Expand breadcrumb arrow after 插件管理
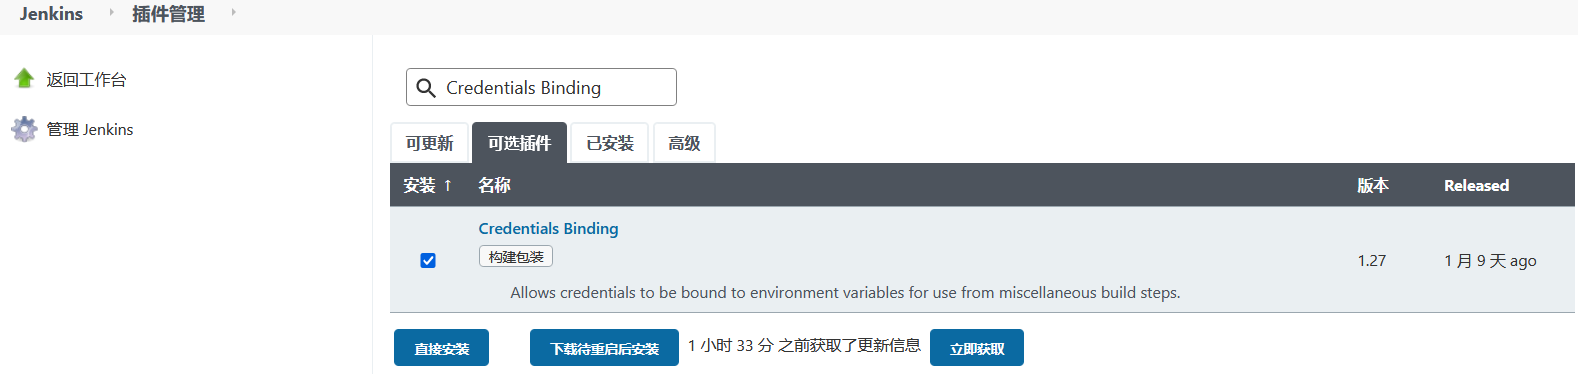The image size is (1578, 374). click(x=233, y=12)
